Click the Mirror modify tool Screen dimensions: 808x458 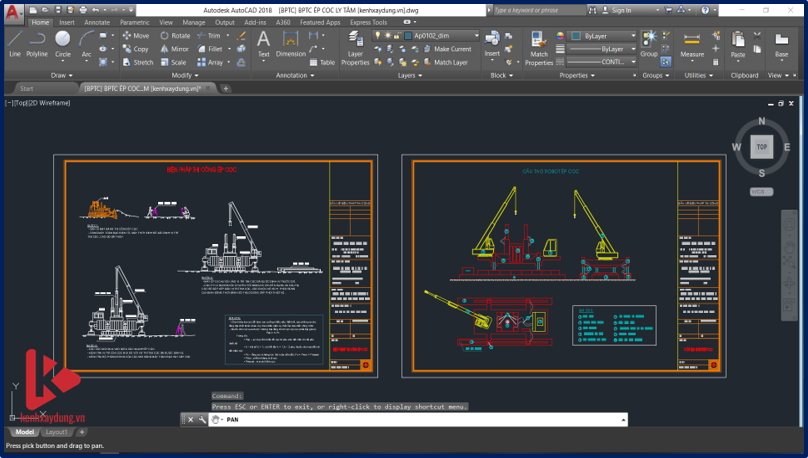(174, 48)
